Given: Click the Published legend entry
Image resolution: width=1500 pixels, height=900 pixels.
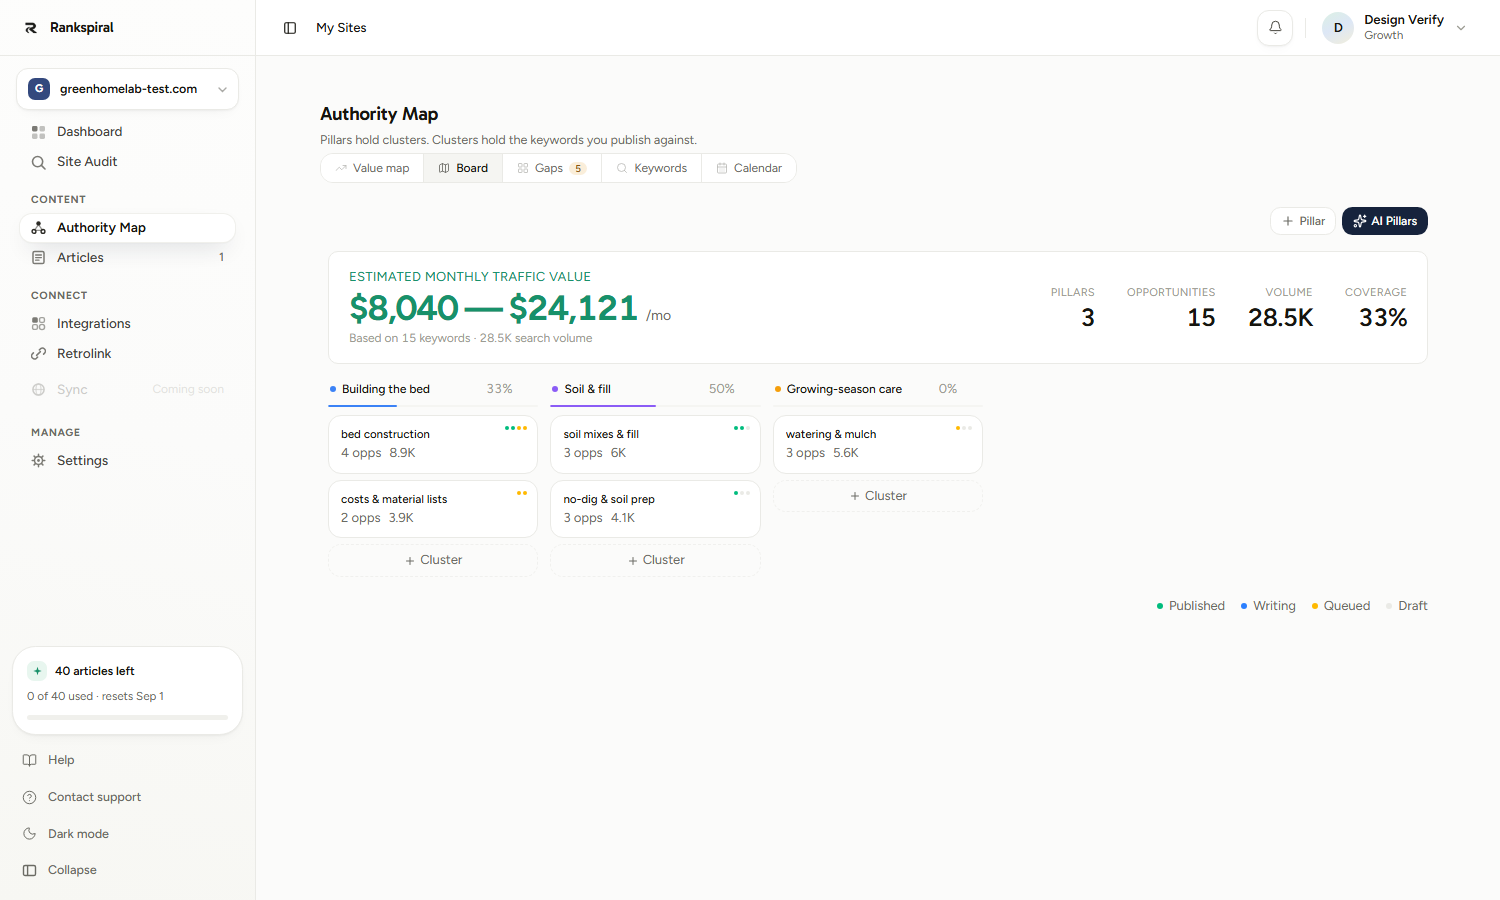Looking at the screenshot, I should [x=1191, y=606].
